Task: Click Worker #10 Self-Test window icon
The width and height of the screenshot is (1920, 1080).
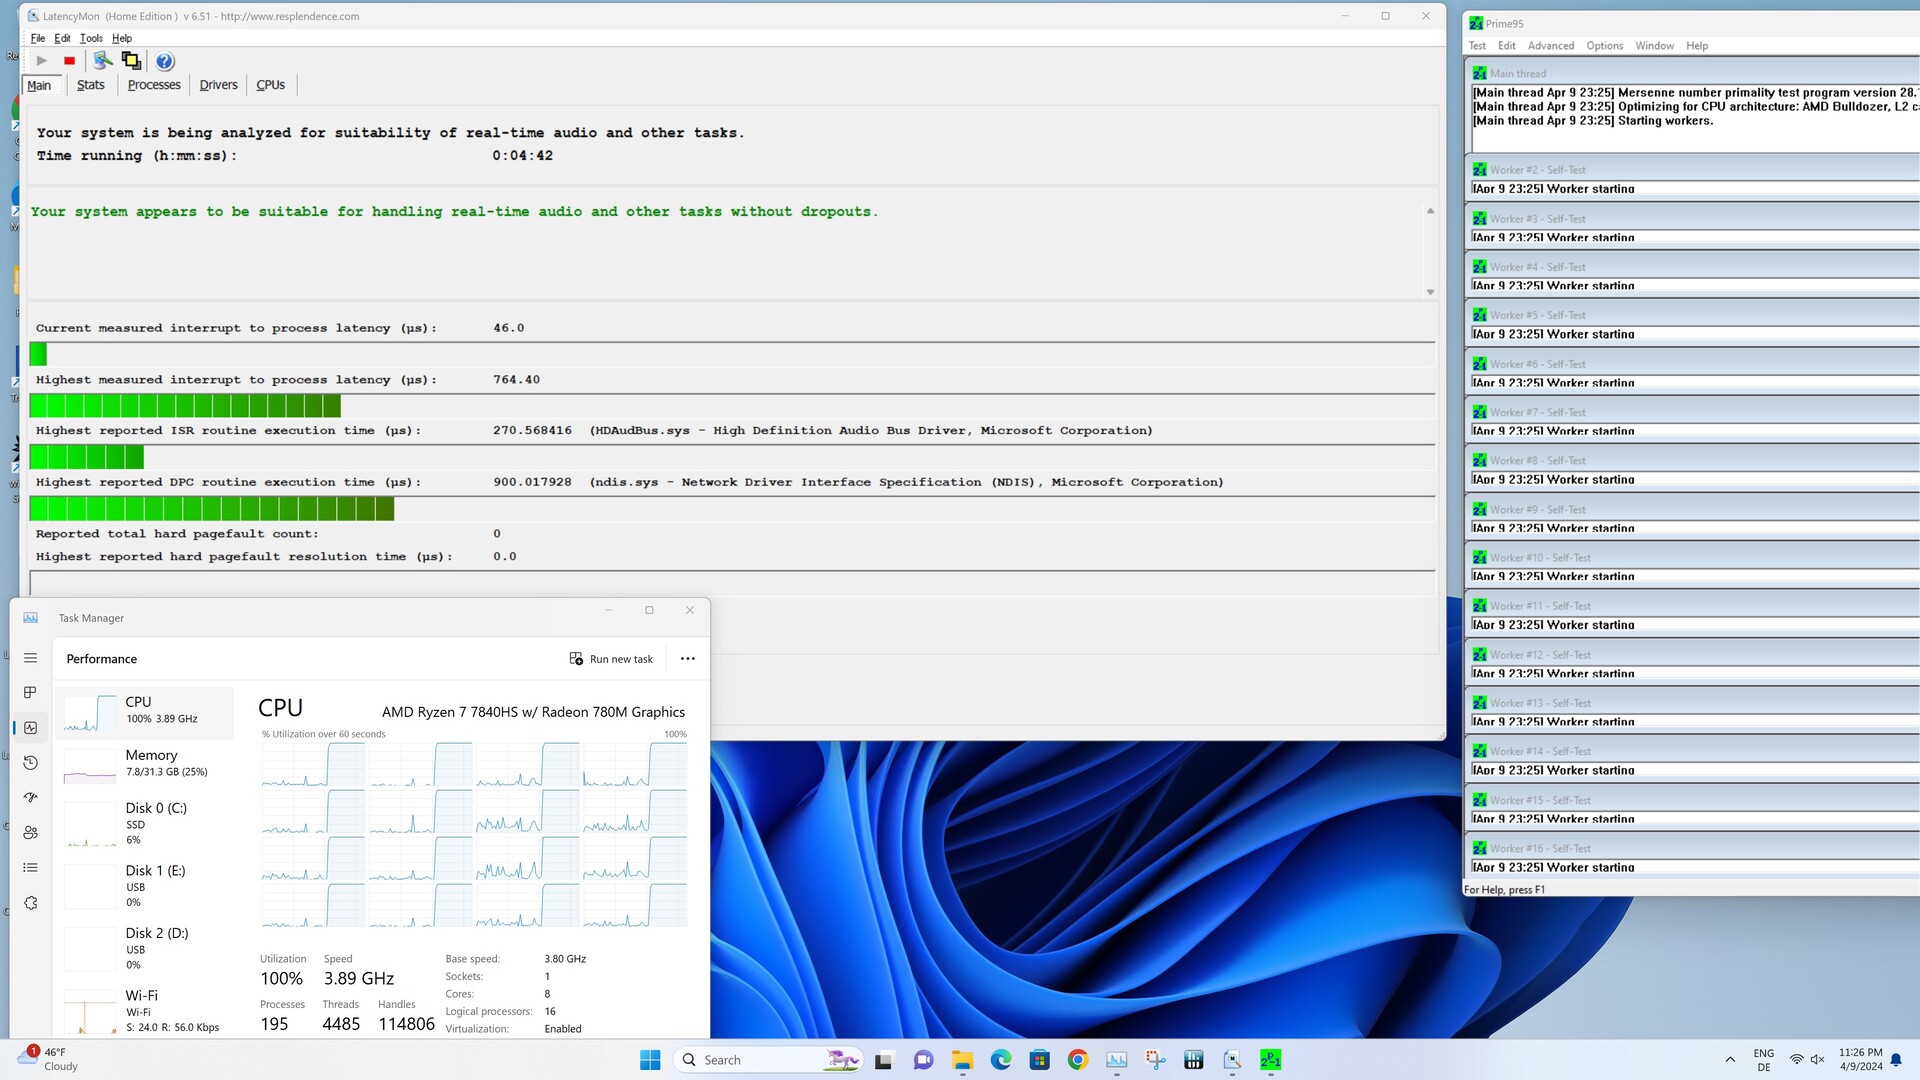Action: coord(1480,557)
